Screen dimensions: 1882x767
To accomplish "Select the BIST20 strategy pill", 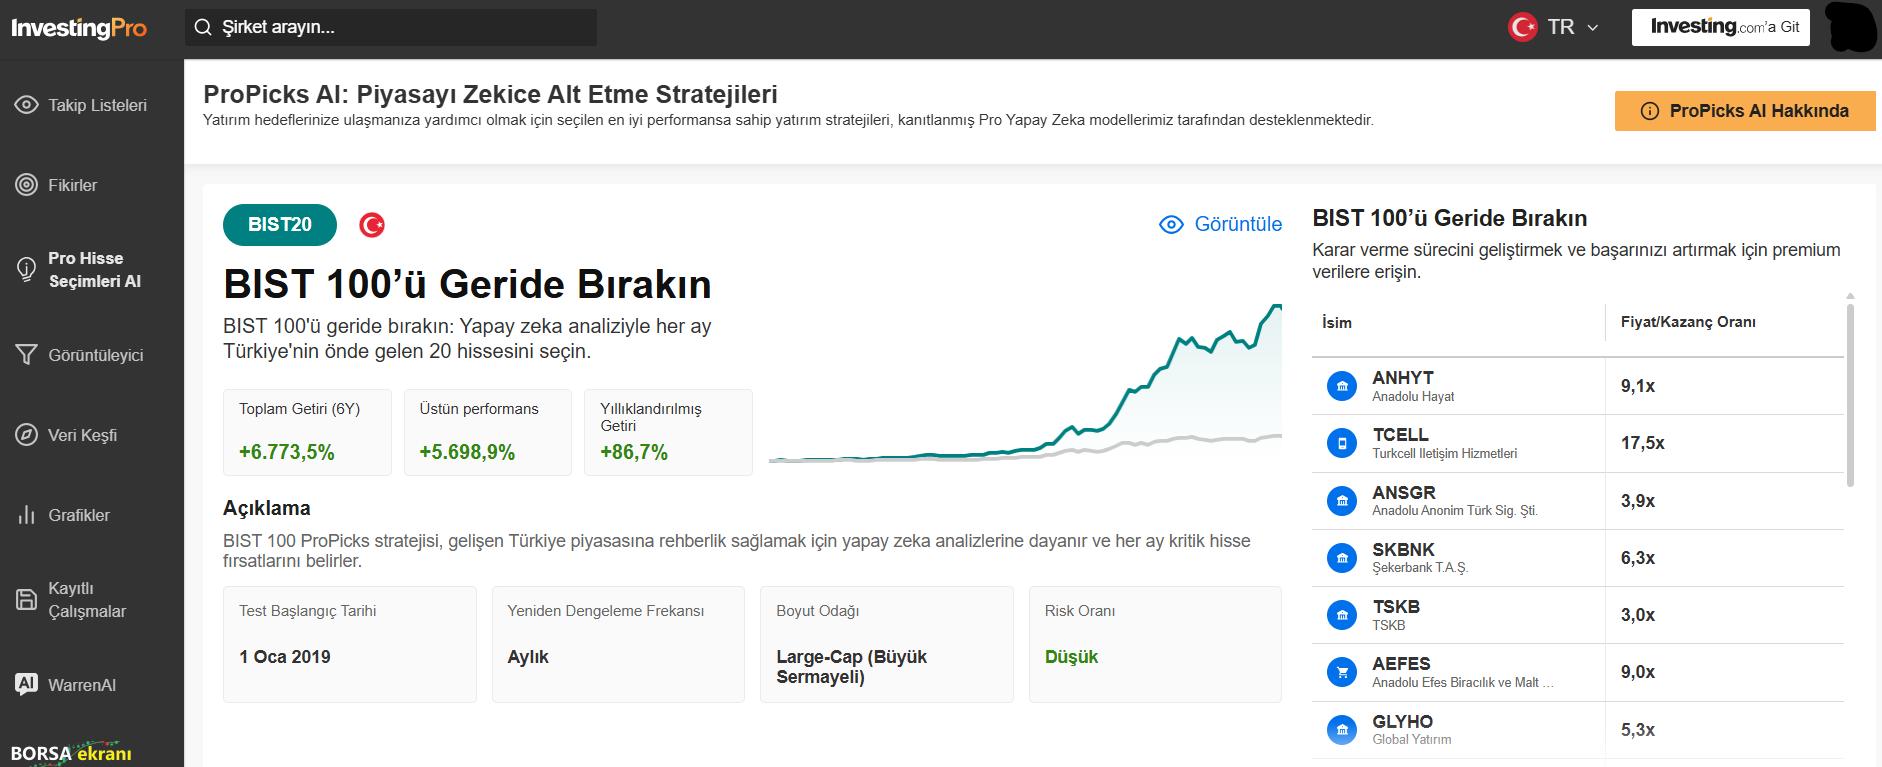I will click(280, 225).
